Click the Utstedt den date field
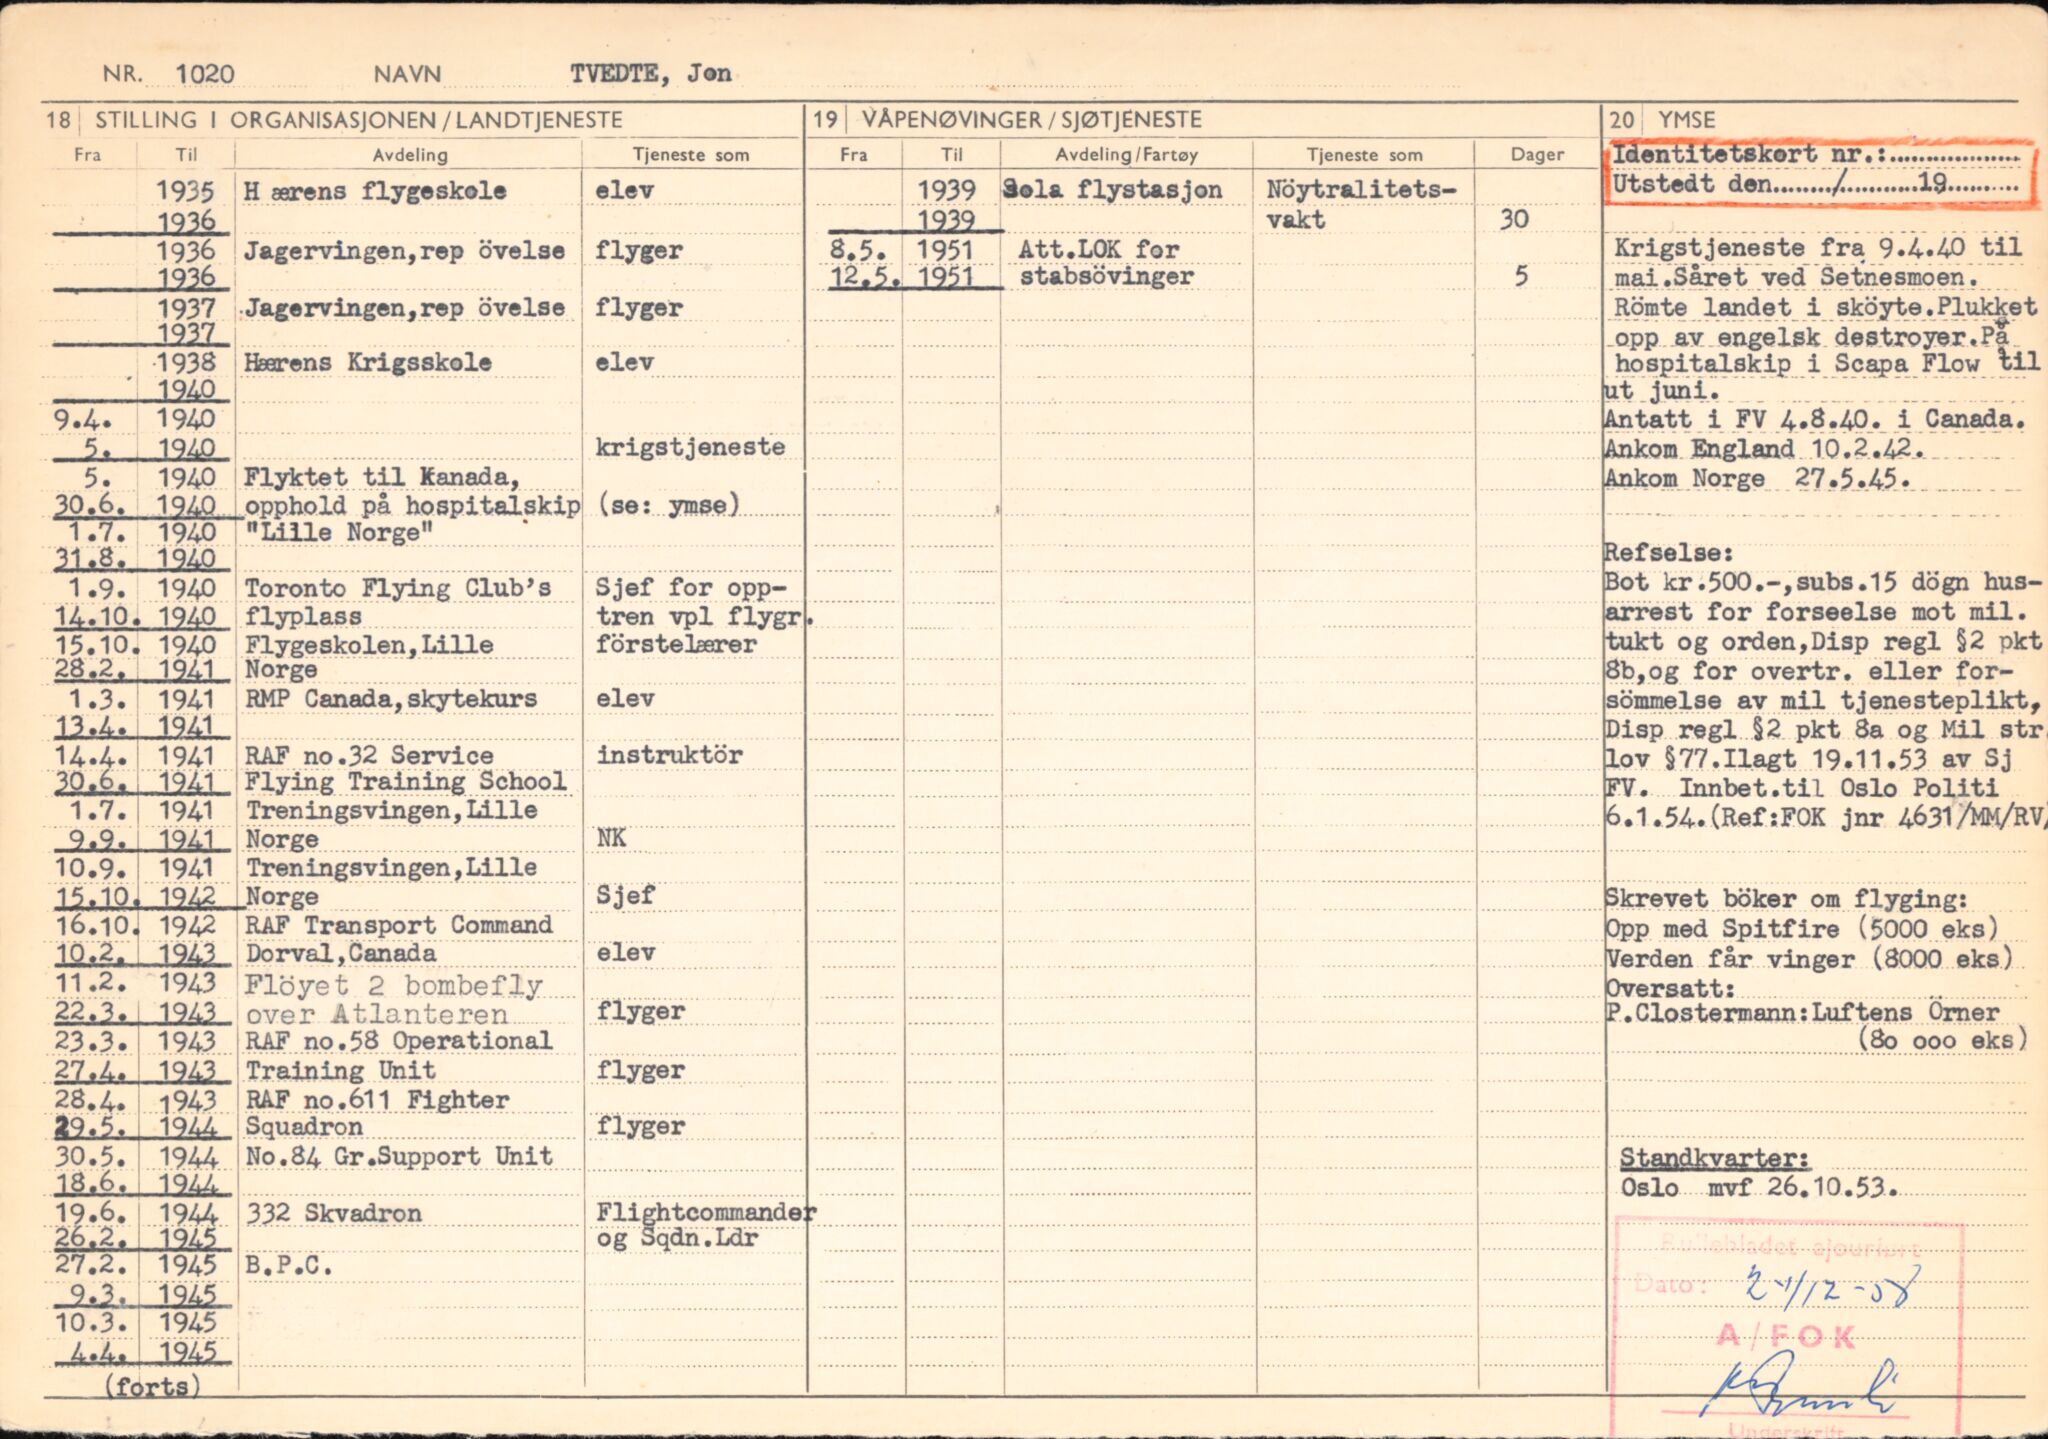 1816,183
